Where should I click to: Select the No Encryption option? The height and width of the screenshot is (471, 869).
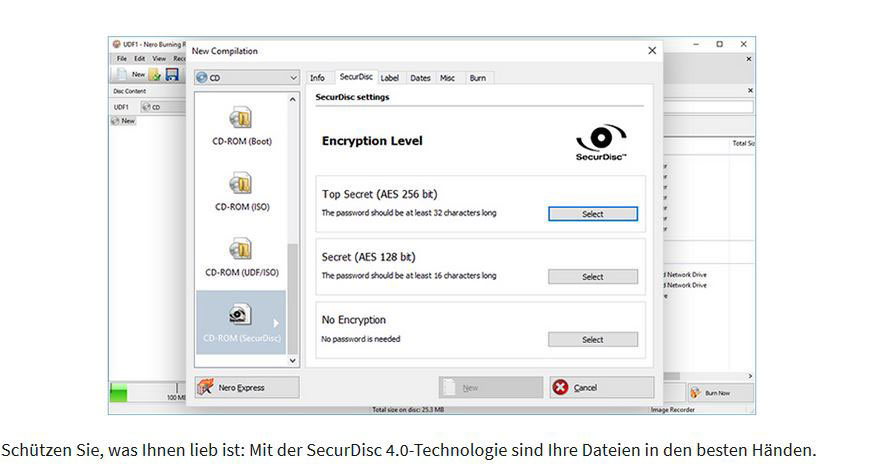click(x=593, y=339)
